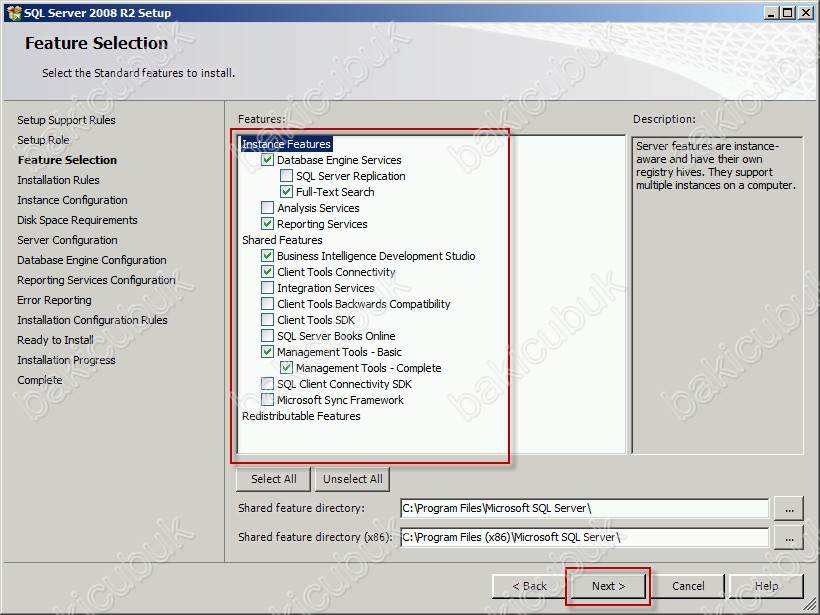Click Server Configuration step

click(67, 240)
